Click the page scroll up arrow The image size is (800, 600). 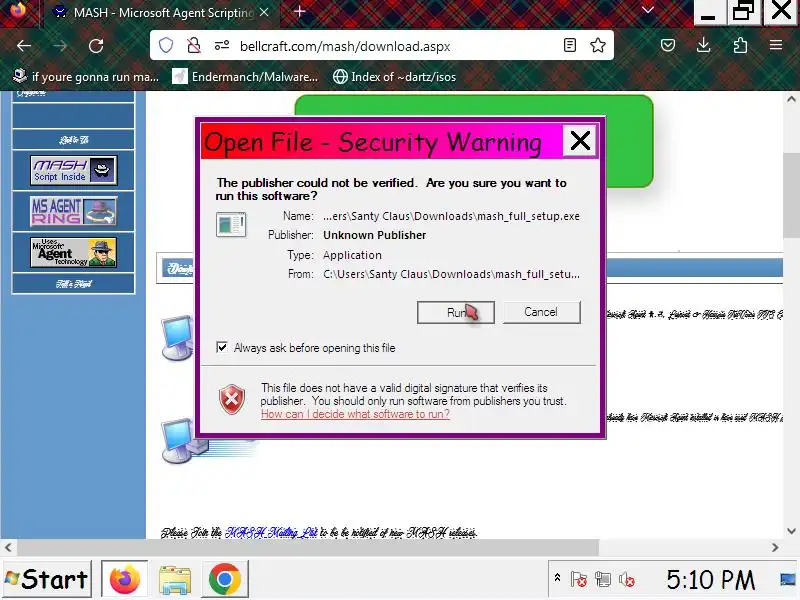(x=791, y=99)
